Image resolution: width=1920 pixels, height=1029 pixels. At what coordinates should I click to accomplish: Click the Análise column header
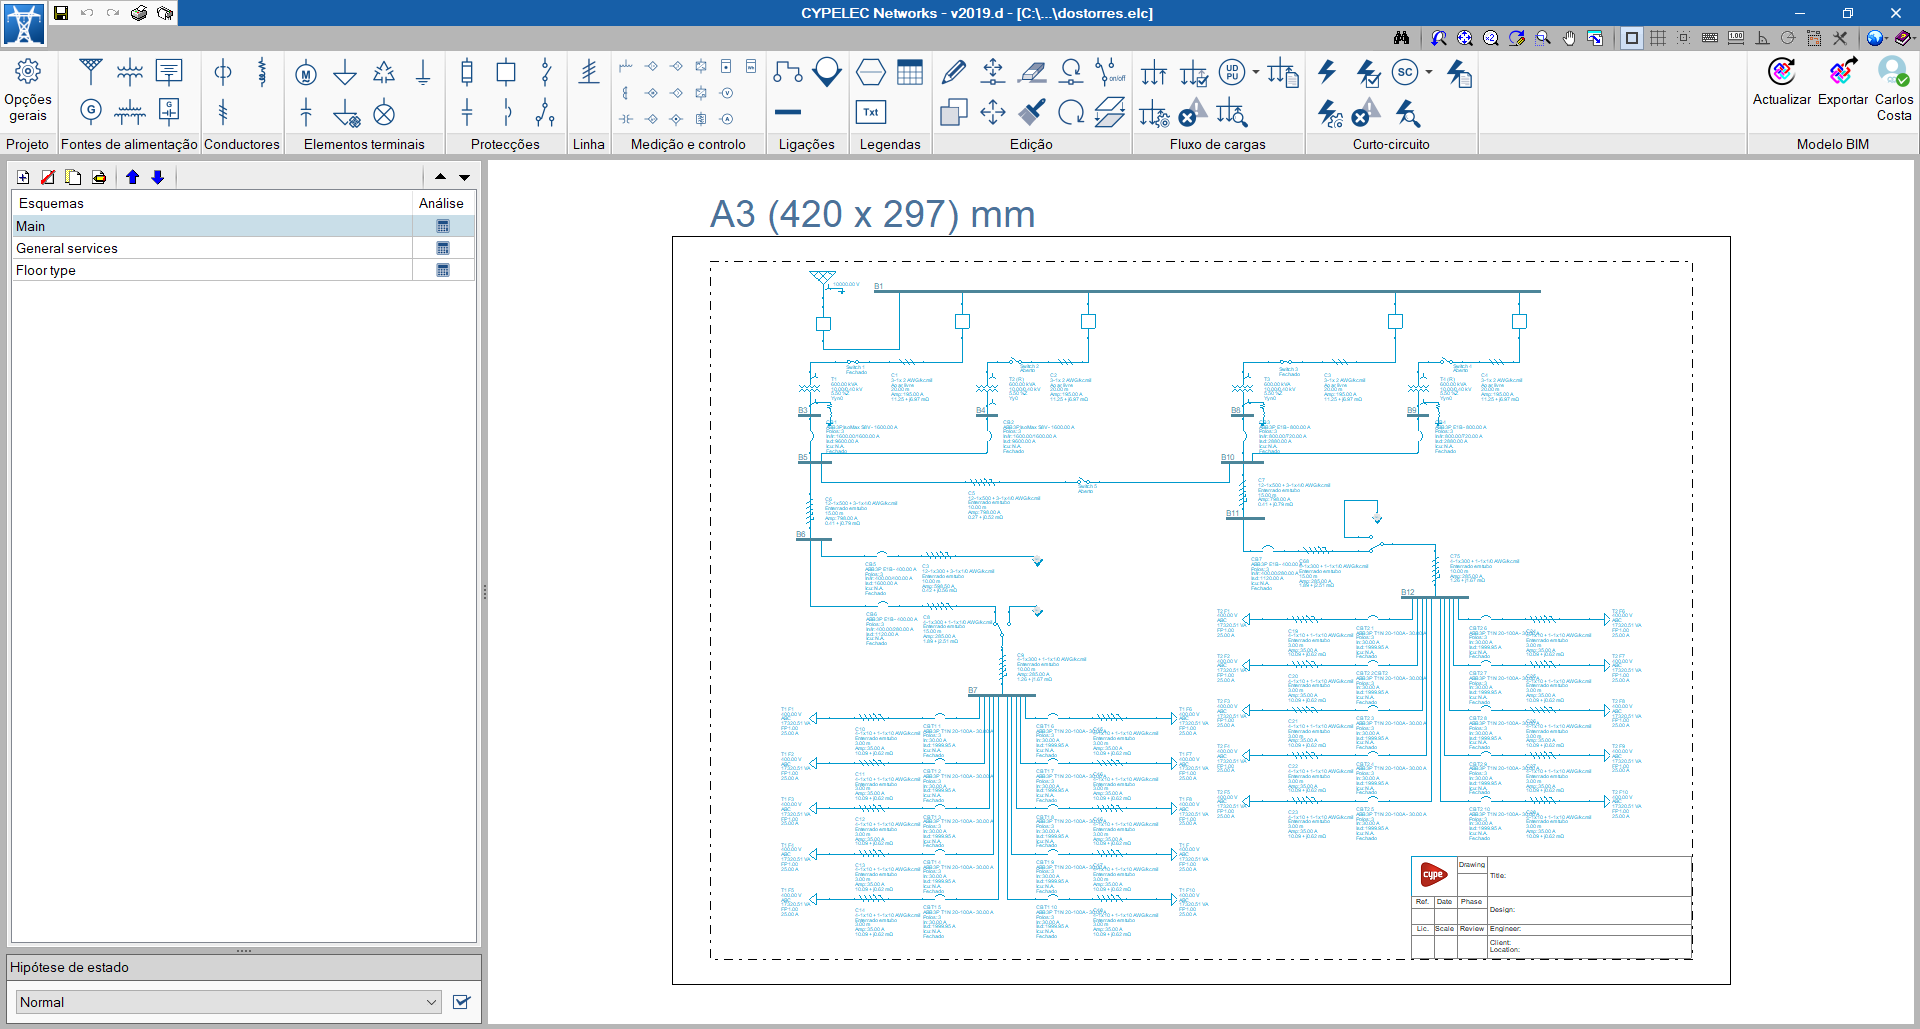[x=442, y=203]
